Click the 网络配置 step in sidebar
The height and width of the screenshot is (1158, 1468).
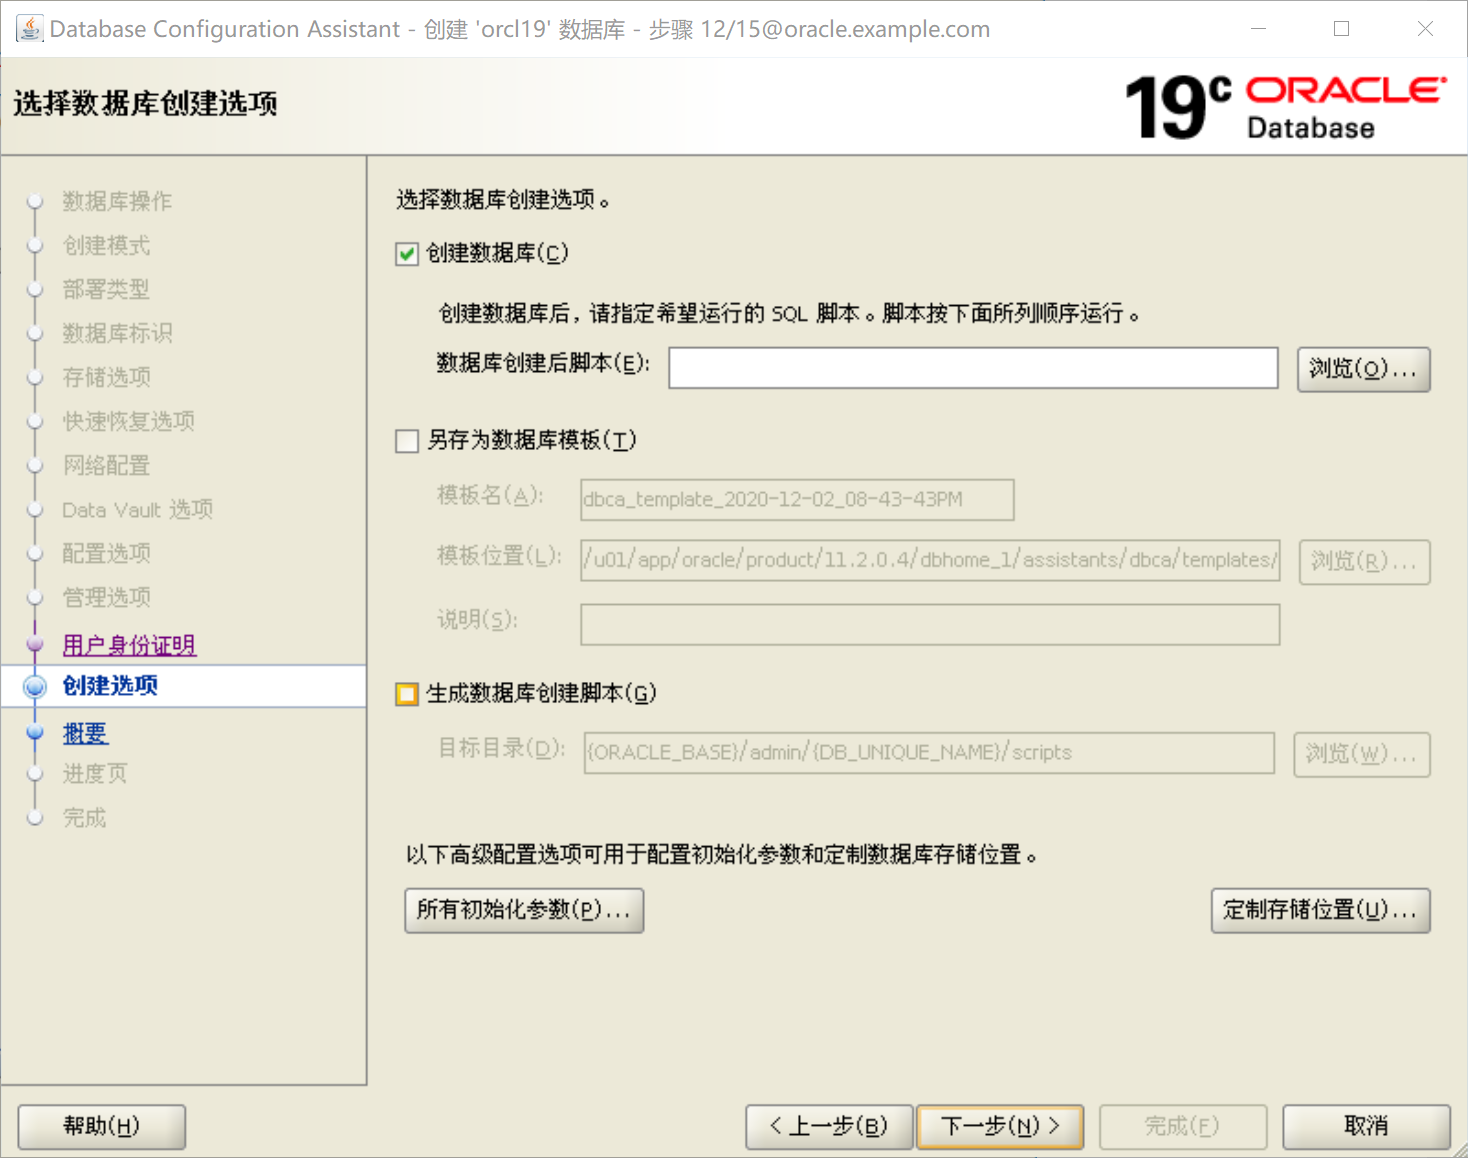pyautogui.click(x=106, y=465)
